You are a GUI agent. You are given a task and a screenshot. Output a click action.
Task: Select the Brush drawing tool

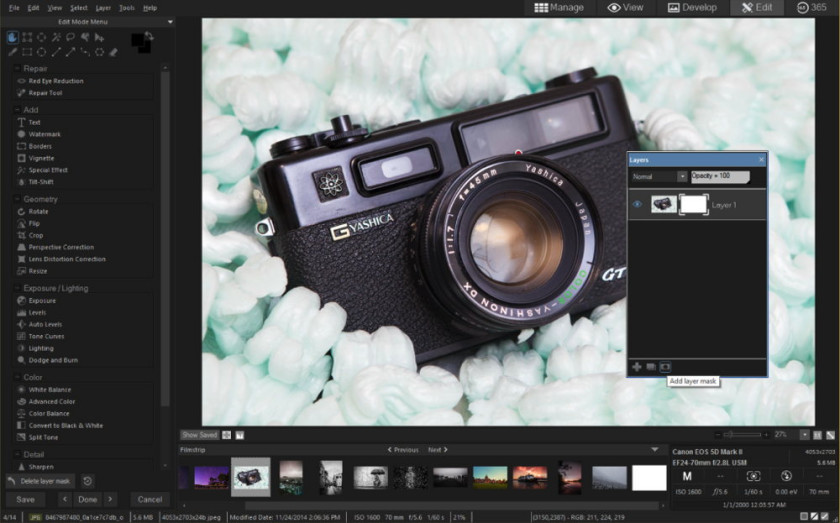(12, 52)
